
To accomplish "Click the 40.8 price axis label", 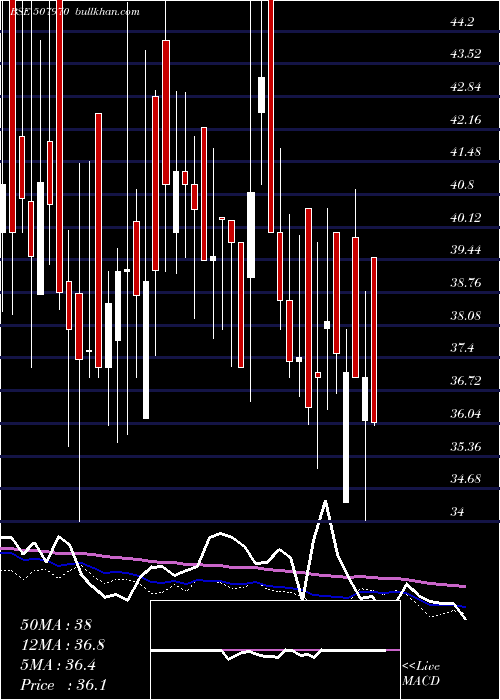I will (462, 185).
